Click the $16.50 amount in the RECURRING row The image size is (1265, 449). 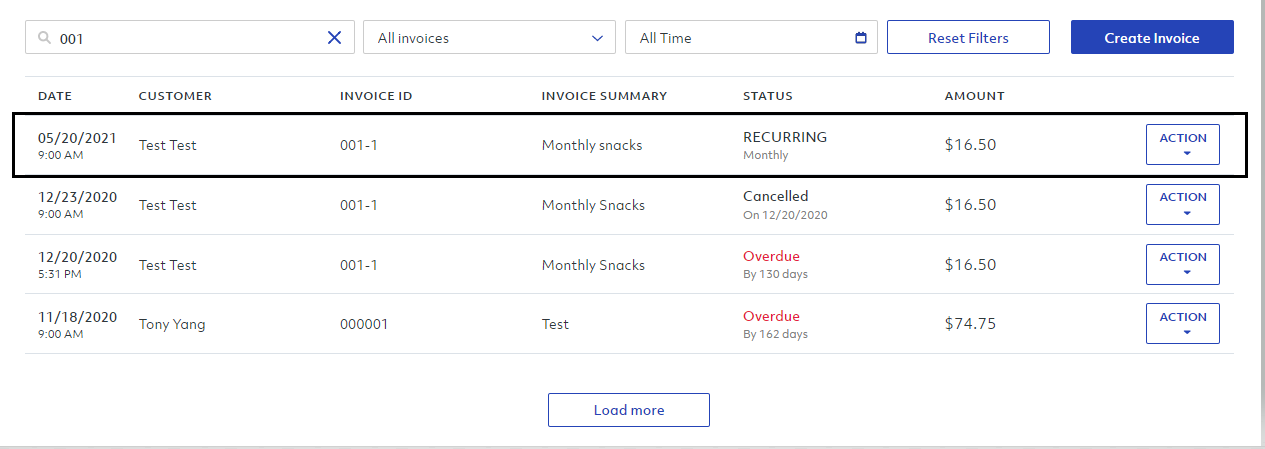coord(970,145)
